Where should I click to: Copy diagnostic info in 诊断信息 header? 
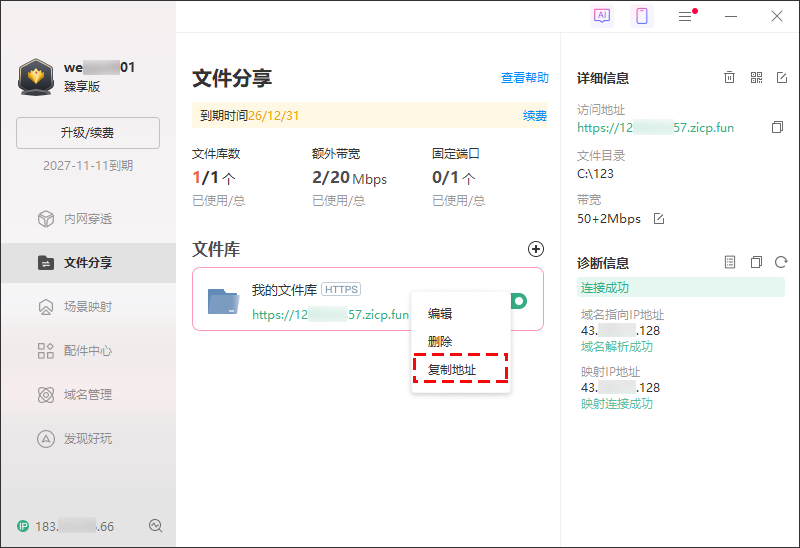tap(756, 262)
